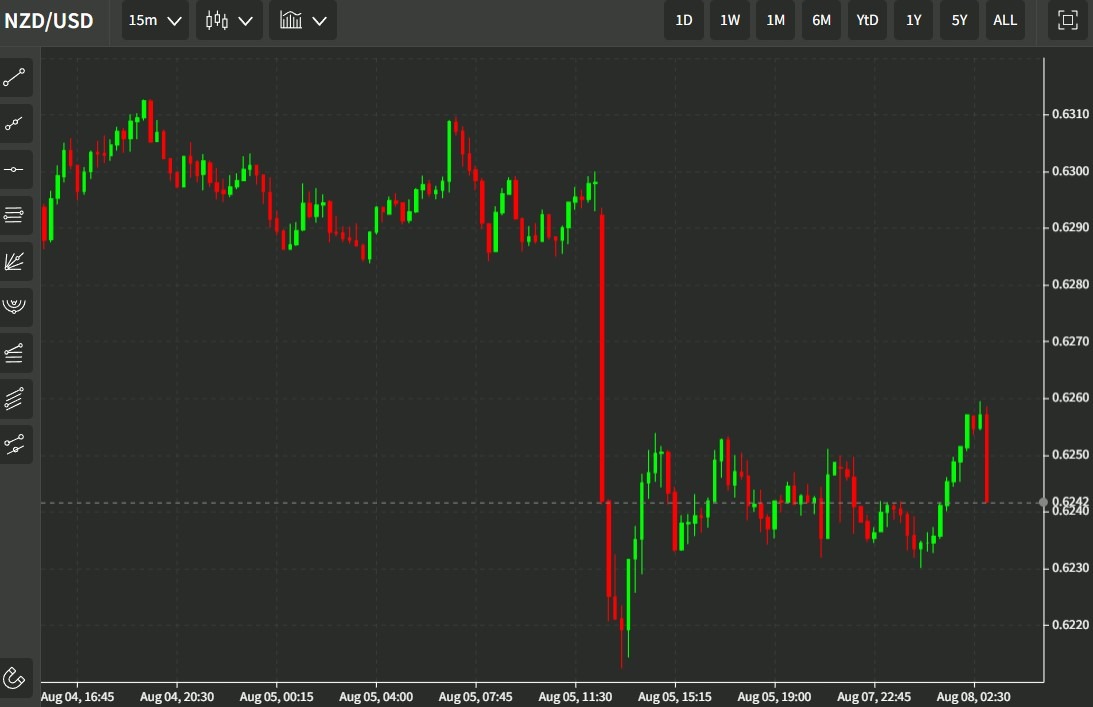1093x707 pixels.
Task: Select the parallel channel tool
Action: tap(15, 399)
